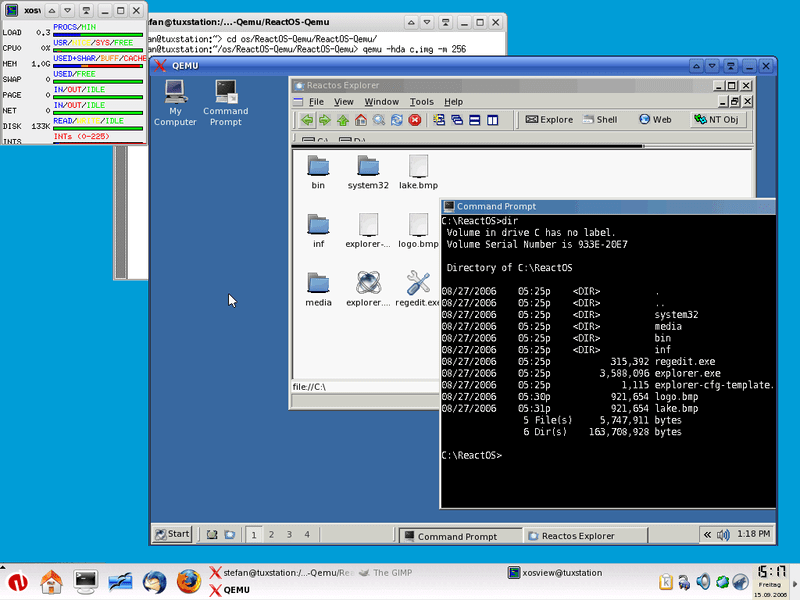Toggle the Shell view mode
Image resolution: width=800 pixels, height=600 pixels.
tap(600, 119)
